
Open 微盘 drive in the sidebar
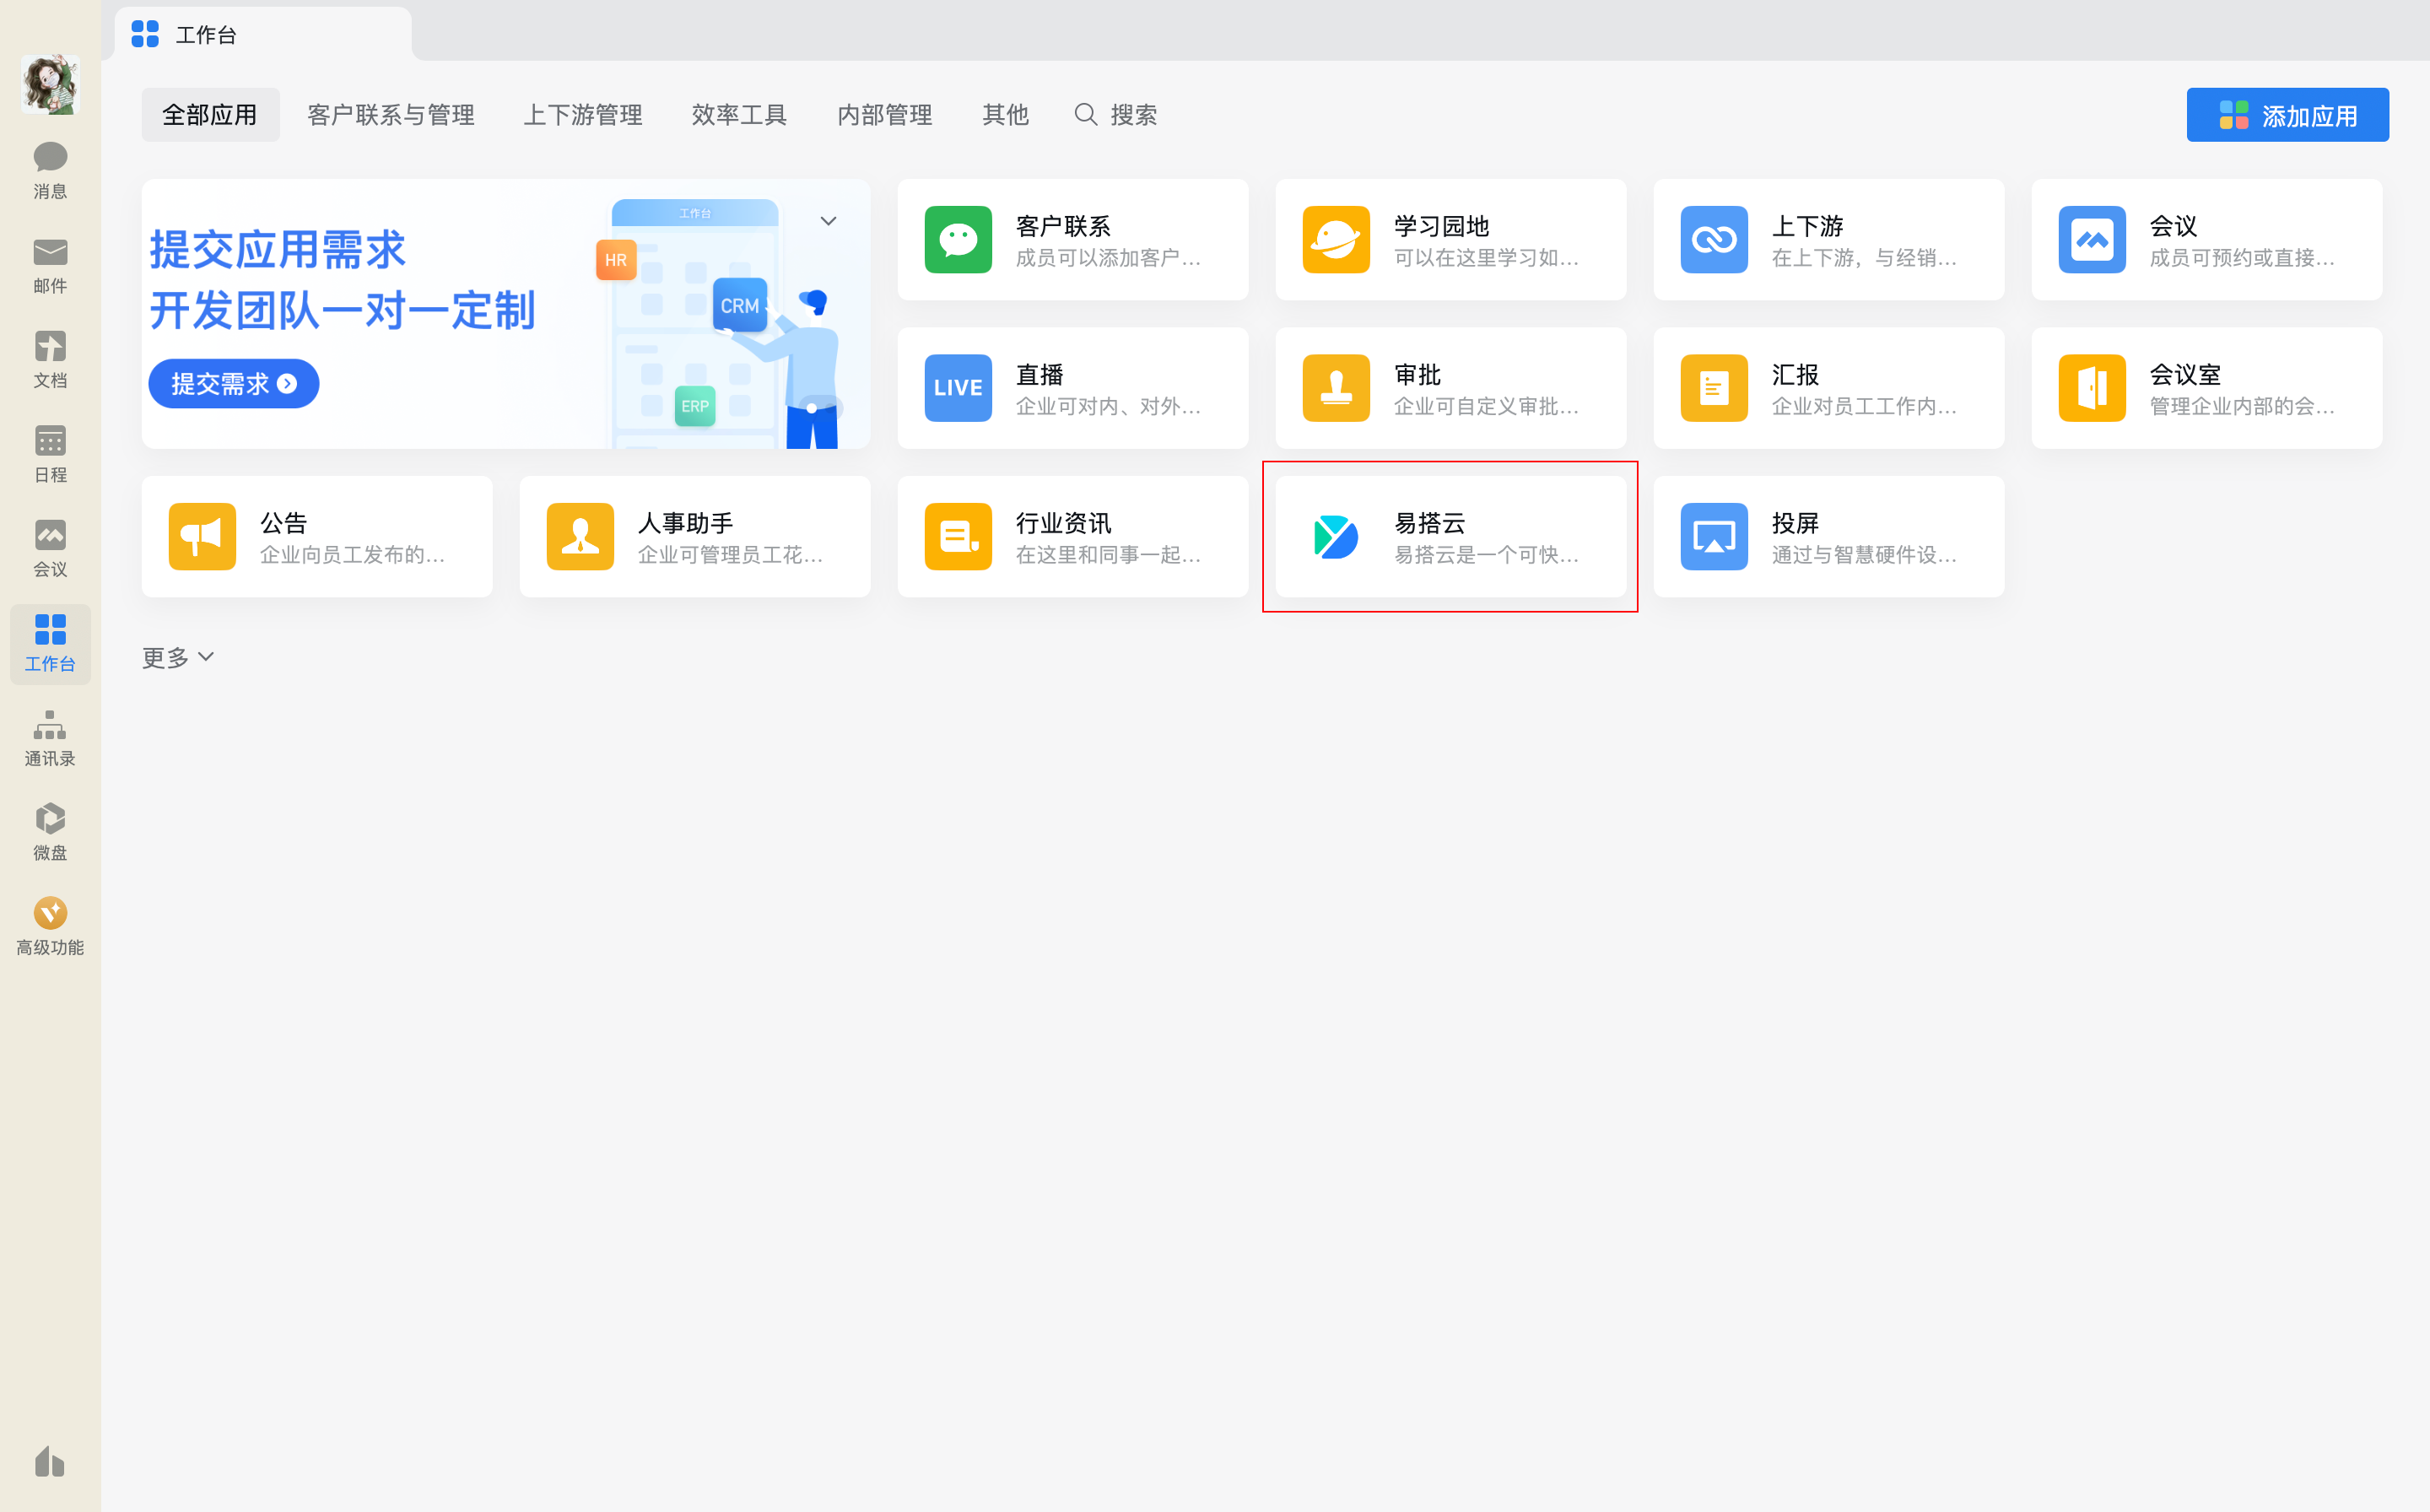[50, 831]
